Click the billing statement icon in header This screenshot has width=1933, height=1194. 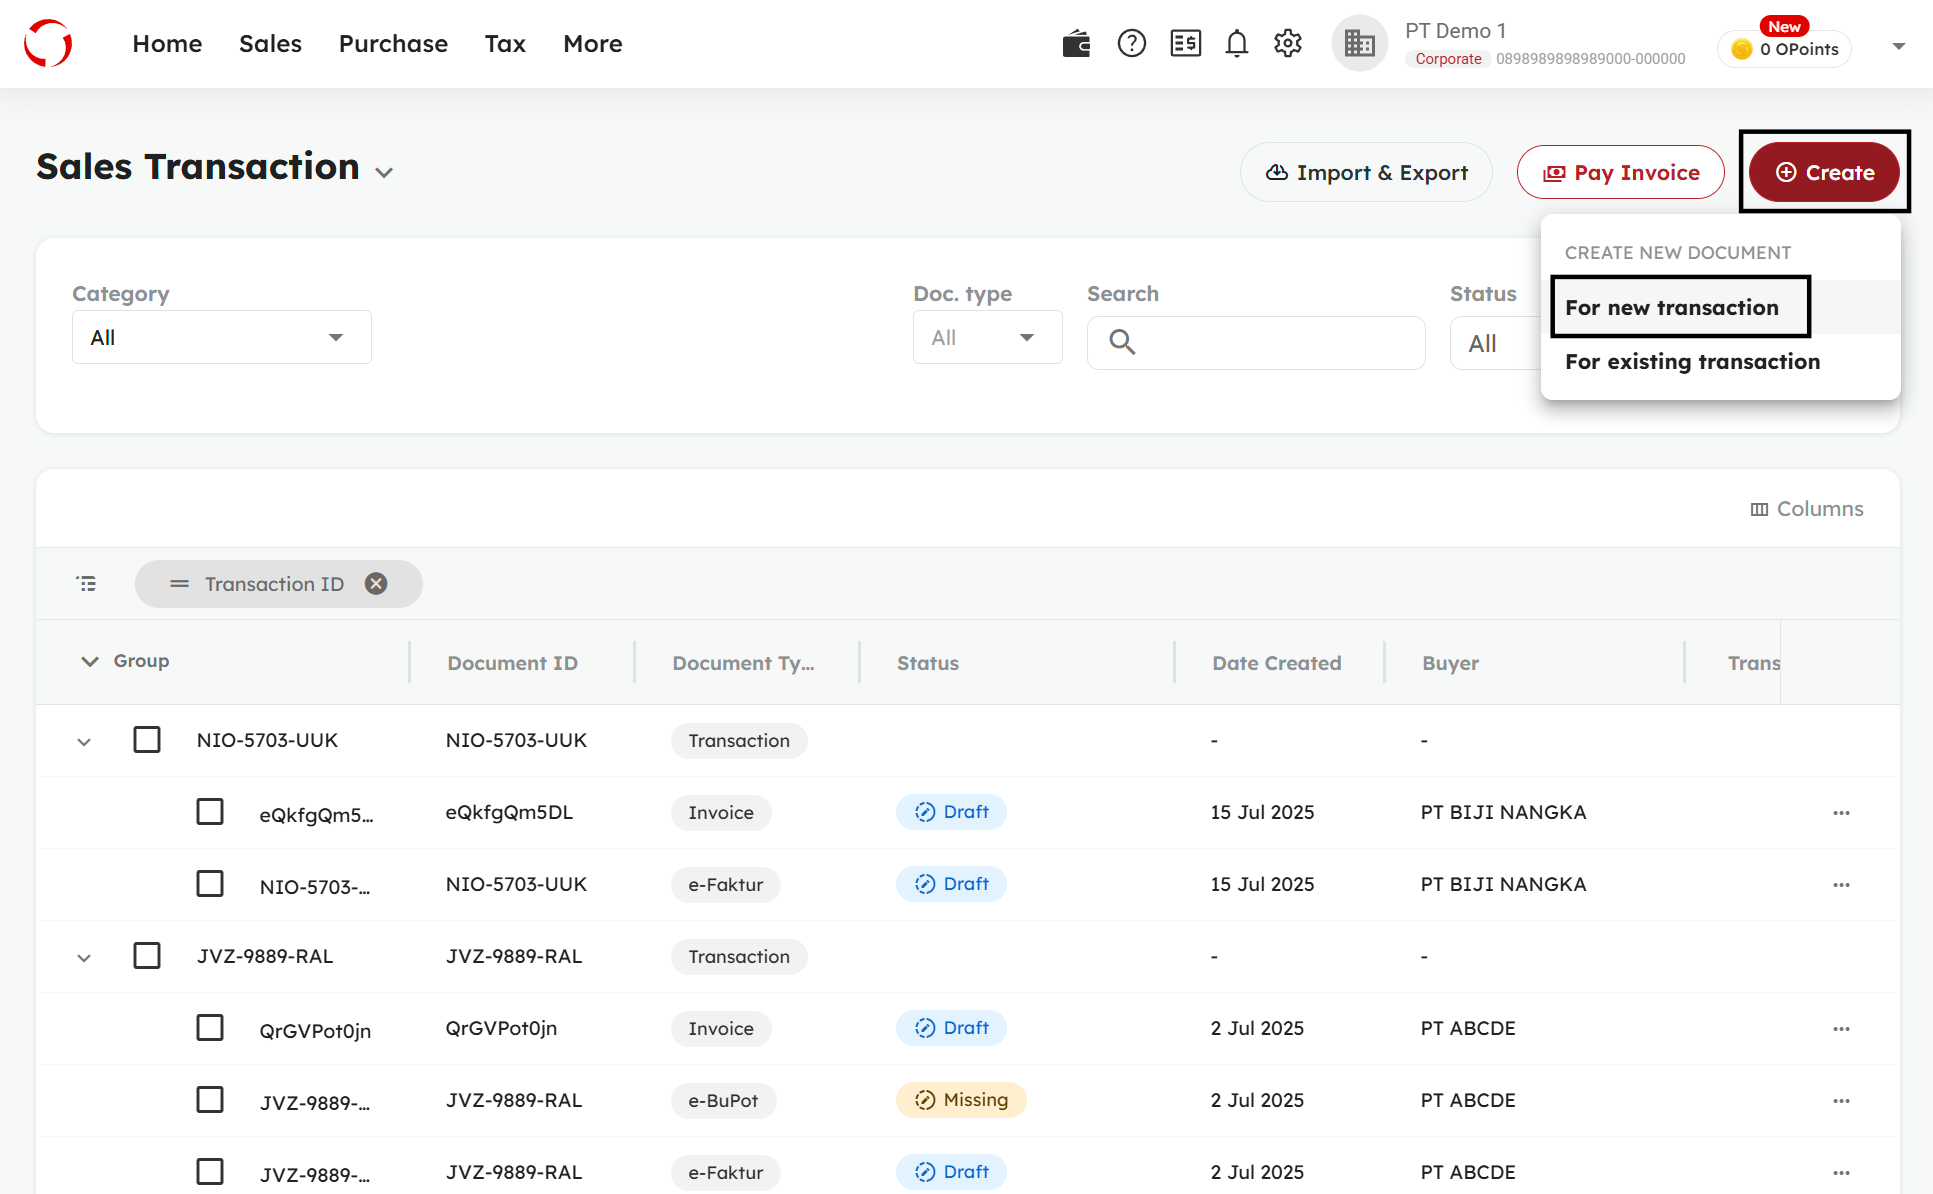point(1185,44)
